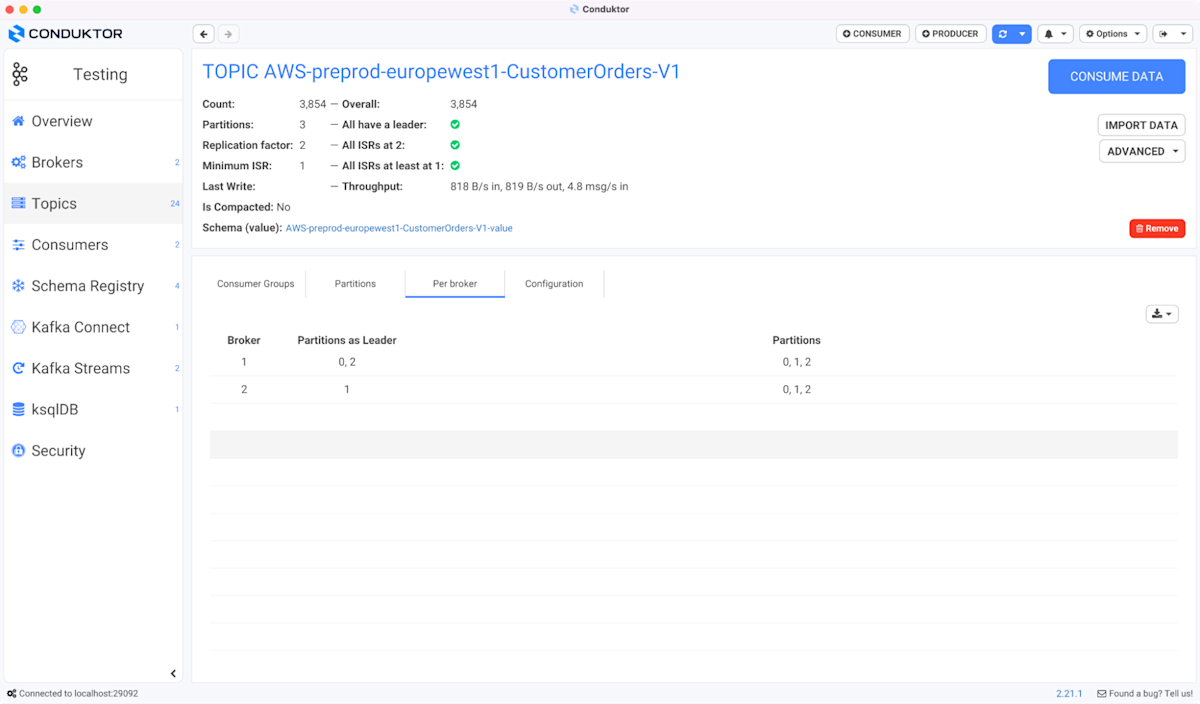Open the refresh interval dropdown arrow
1200x704 pixels.
[1022, 34]
